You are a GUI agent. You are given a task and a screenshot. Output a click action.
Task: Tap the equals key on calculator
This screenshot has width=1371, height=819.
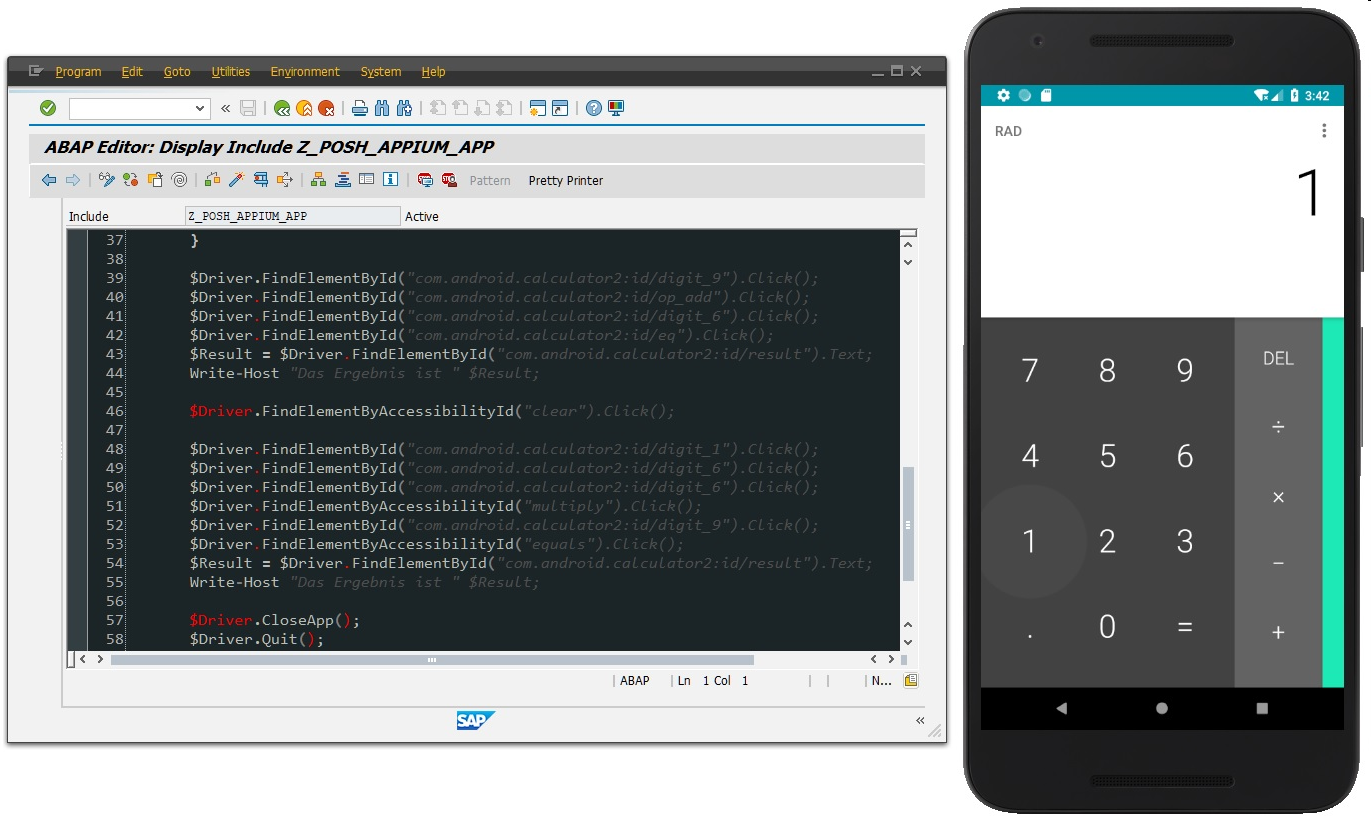(x=1185, y=627)
